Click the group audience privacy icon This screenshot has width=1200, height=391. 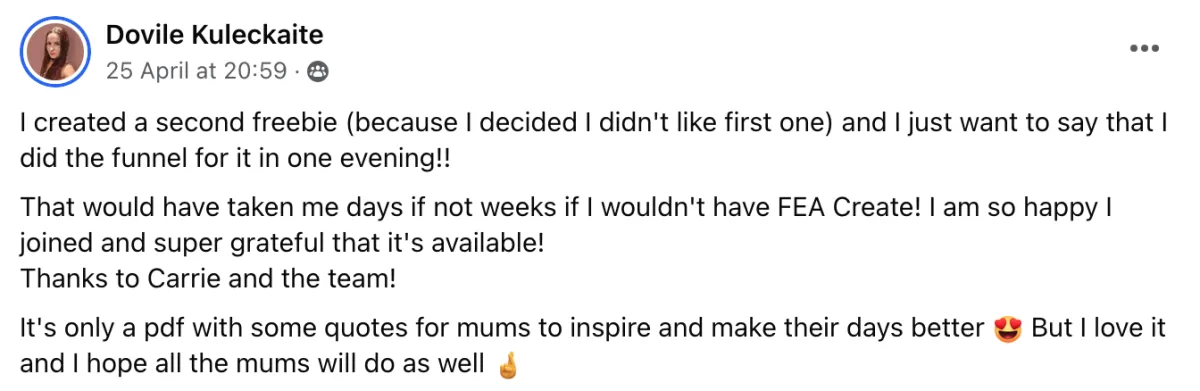point(319,71)
